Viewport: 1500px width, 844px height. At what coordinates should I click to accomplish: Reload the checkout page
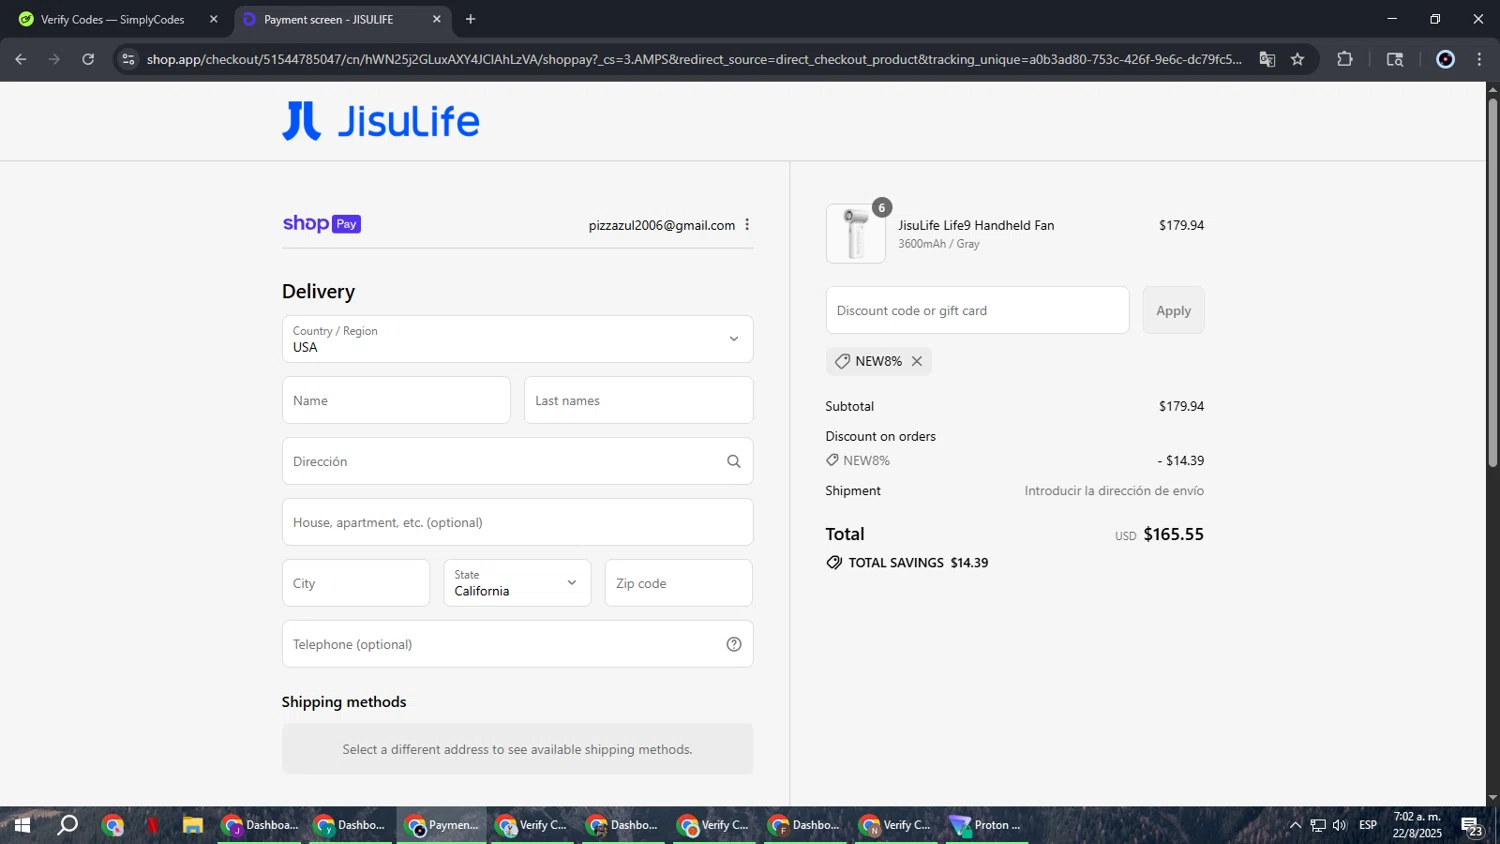(88, 59)
